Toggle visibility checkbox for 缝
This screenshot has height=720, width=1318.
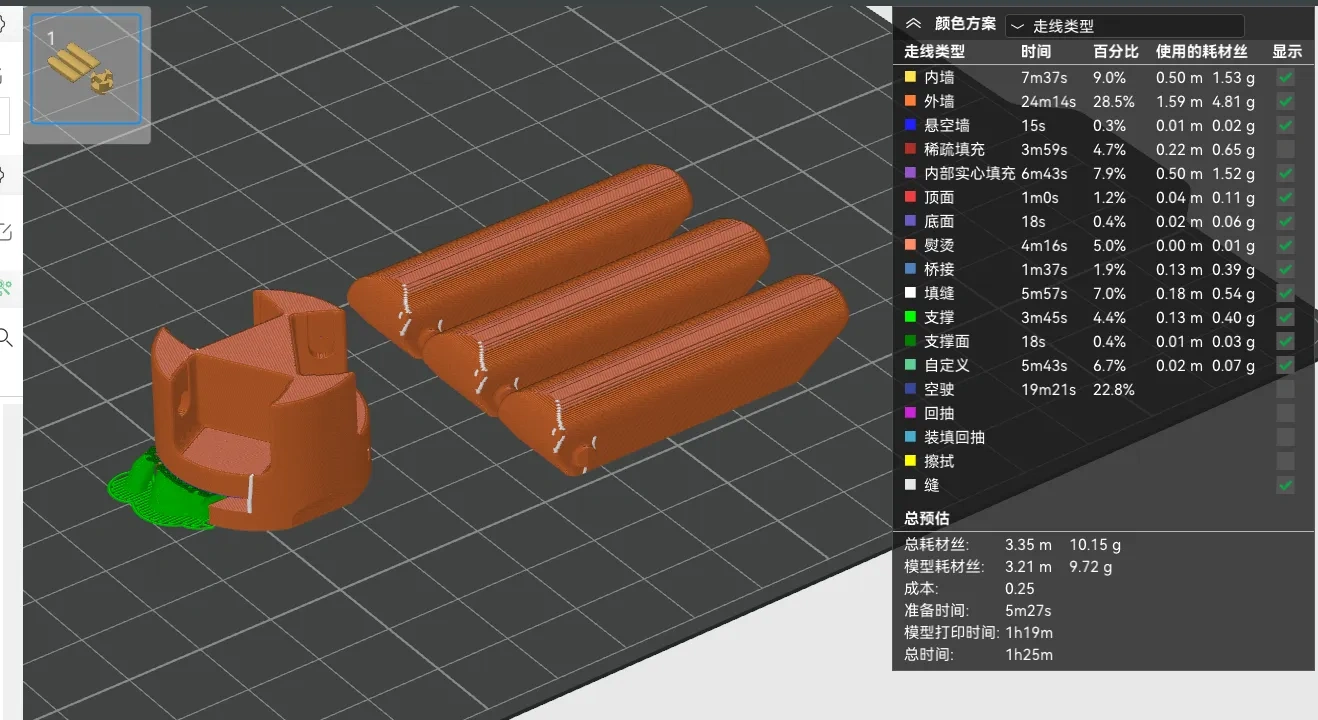point(1286,485)
